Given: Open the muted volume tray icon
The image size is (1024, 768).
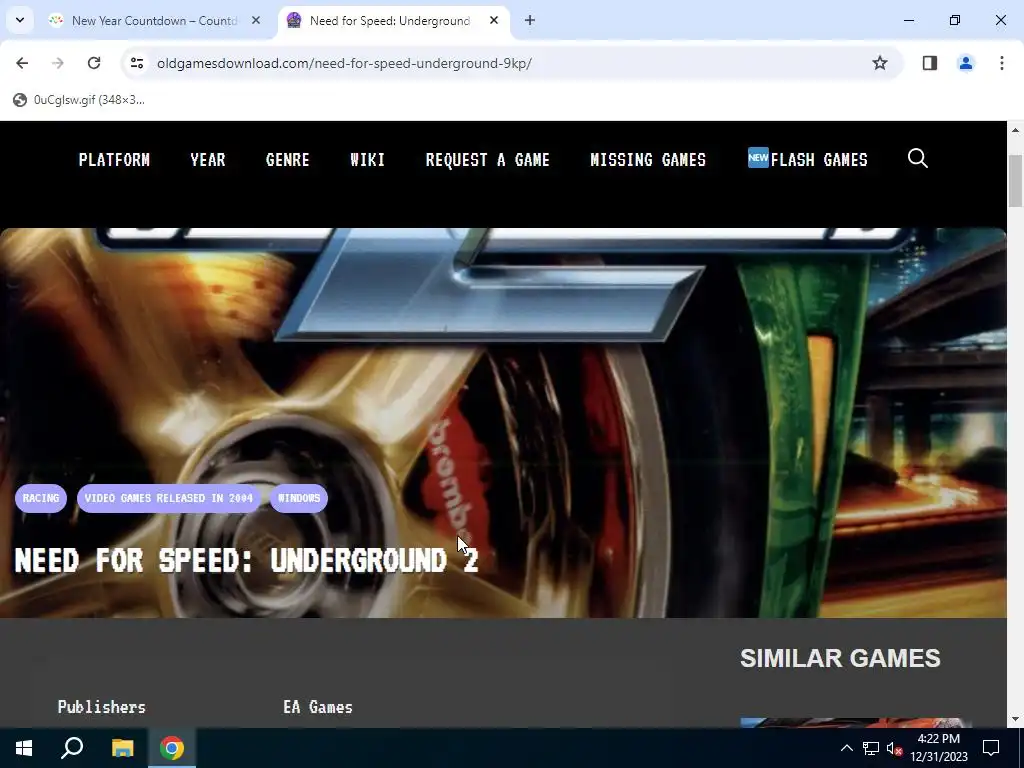Looking at the screenshot, I should click(x=894, y=748).
